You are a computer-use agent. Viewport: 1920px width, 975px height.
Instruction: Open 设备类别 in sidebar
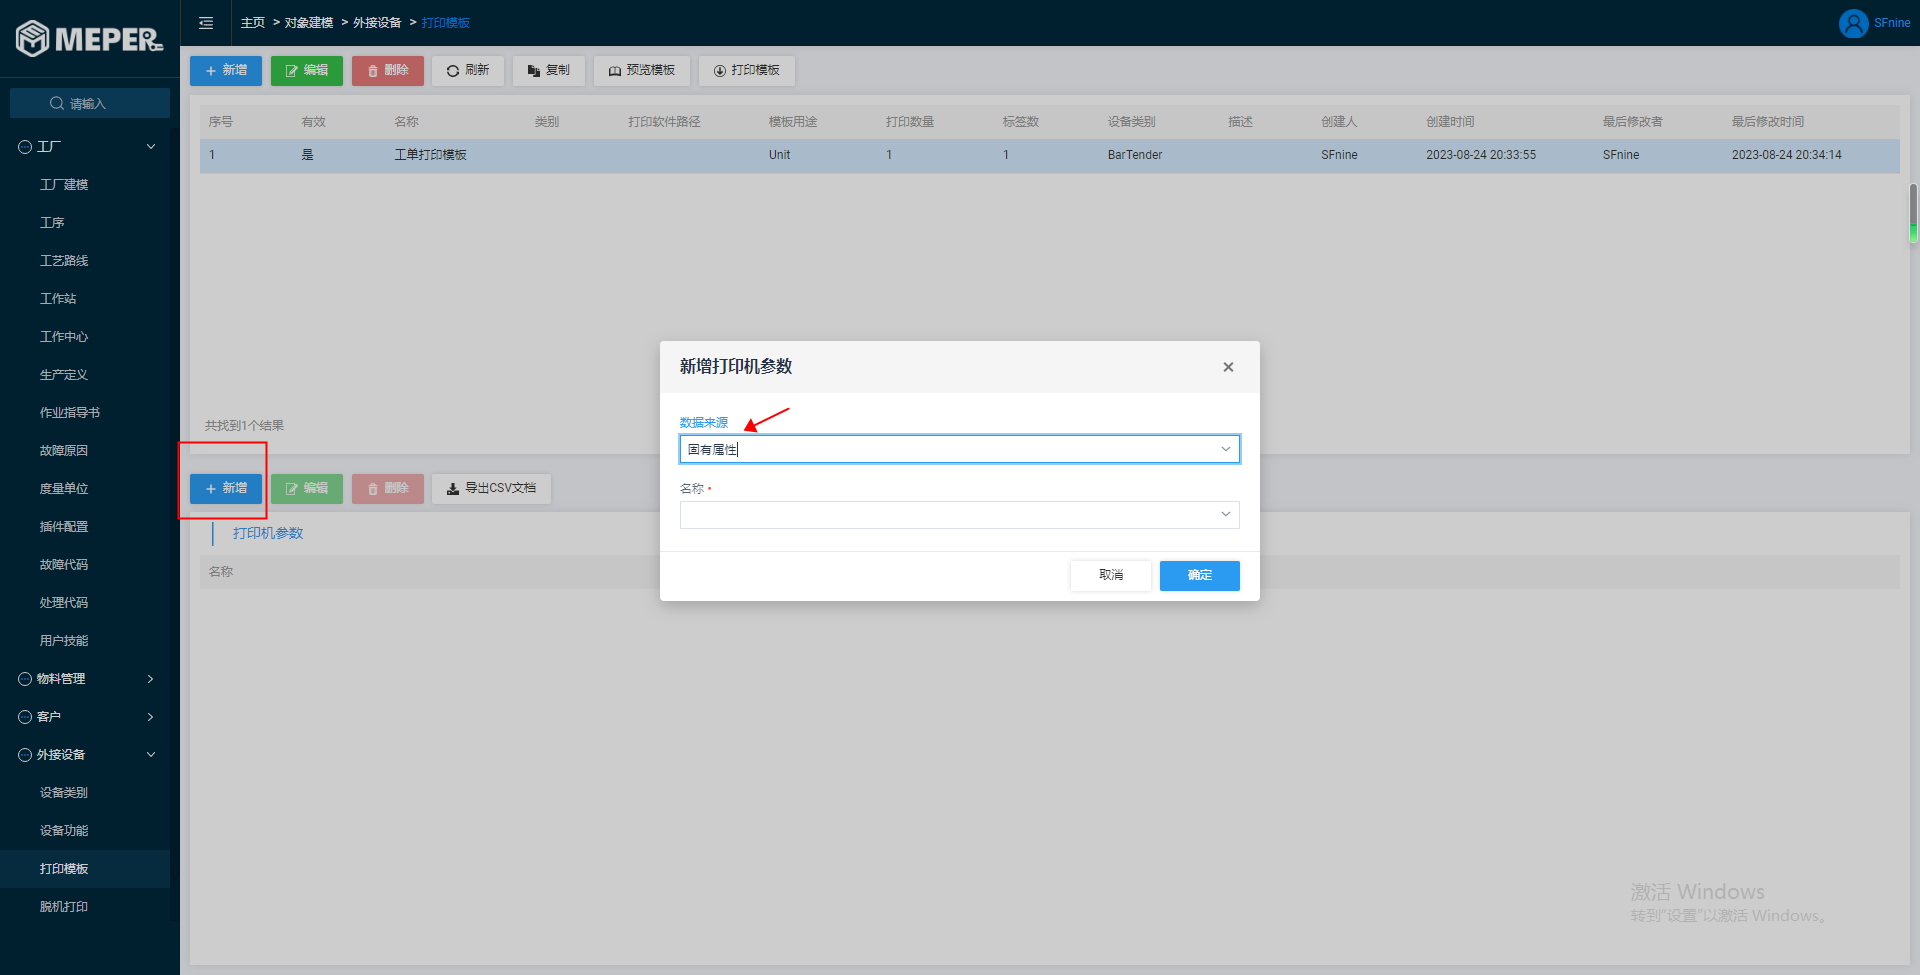coord(64,792)
